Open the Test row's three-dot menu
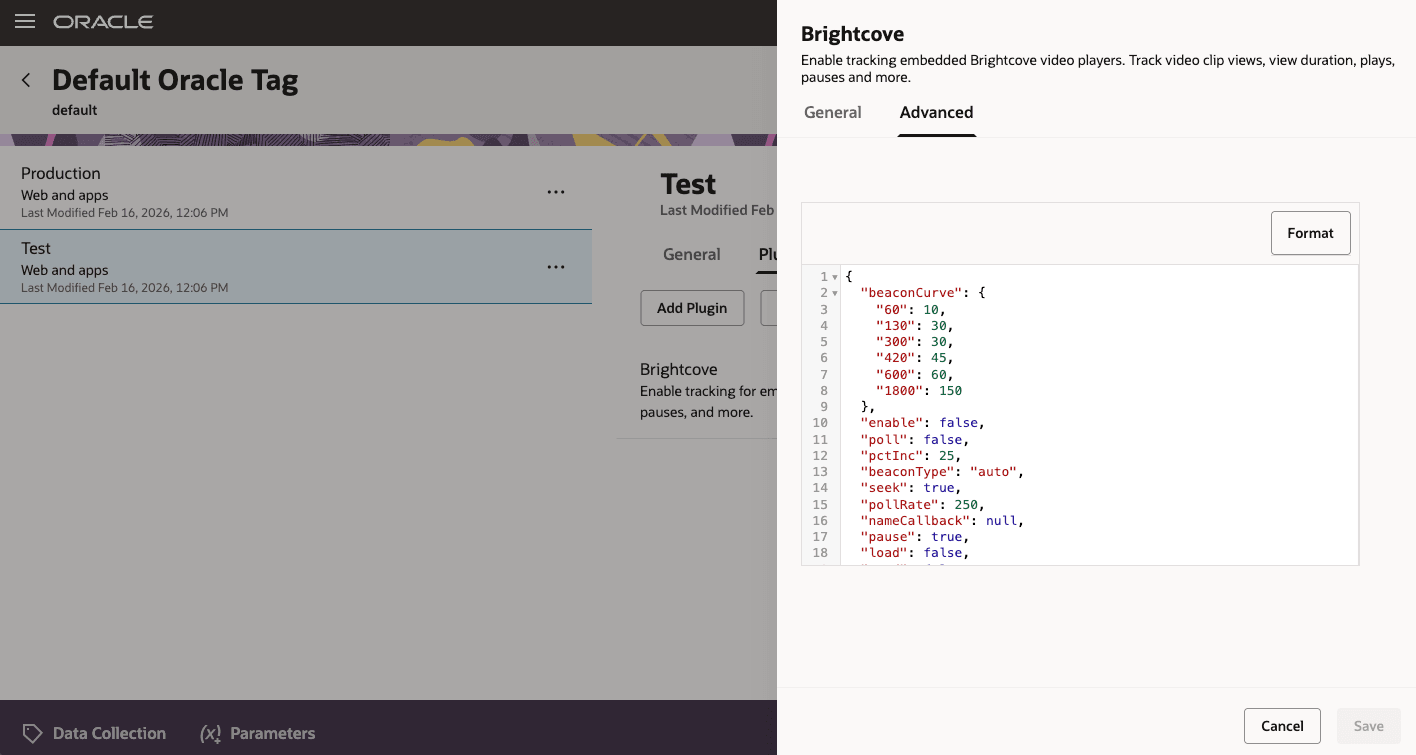Screen dimensions: 1416x755 [556, 267]
